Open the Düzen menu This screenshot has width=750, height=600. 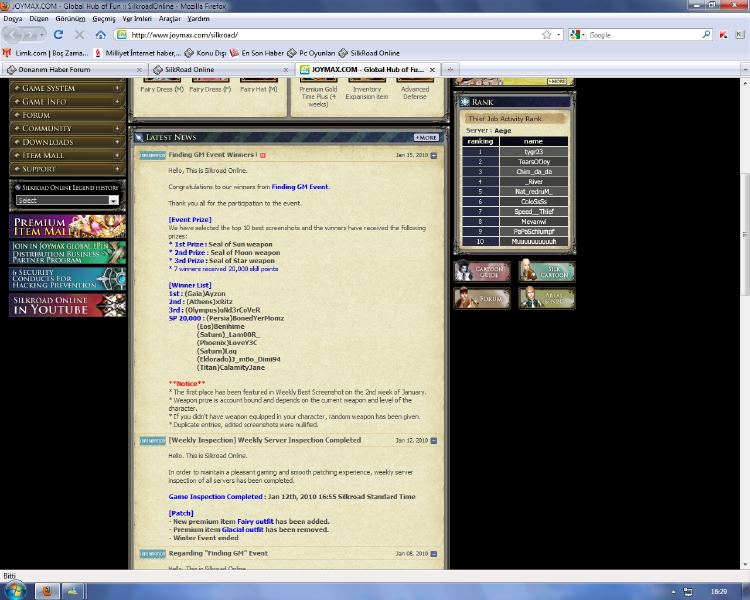[39, 19]
